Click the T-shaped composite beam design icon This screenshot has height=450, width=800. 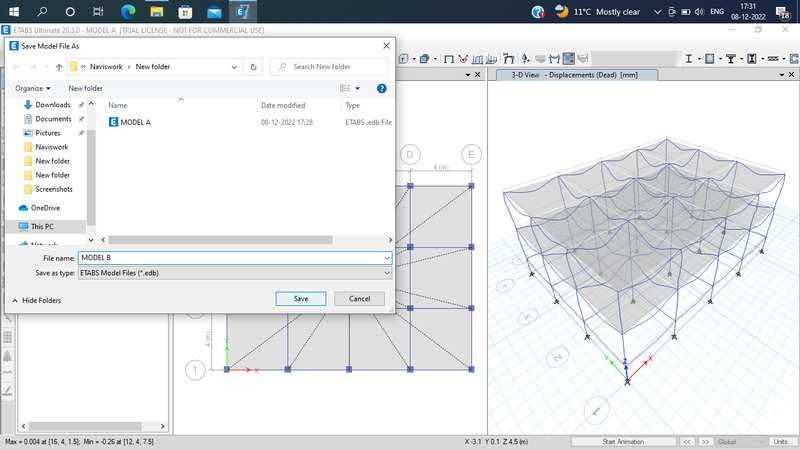(x=731, y=59)
